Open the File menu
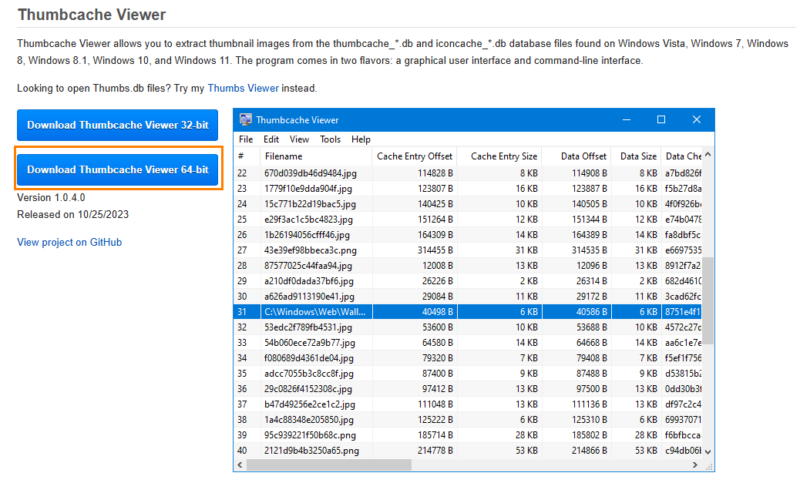This screenshot has width=800, height=483. [245, 139]
